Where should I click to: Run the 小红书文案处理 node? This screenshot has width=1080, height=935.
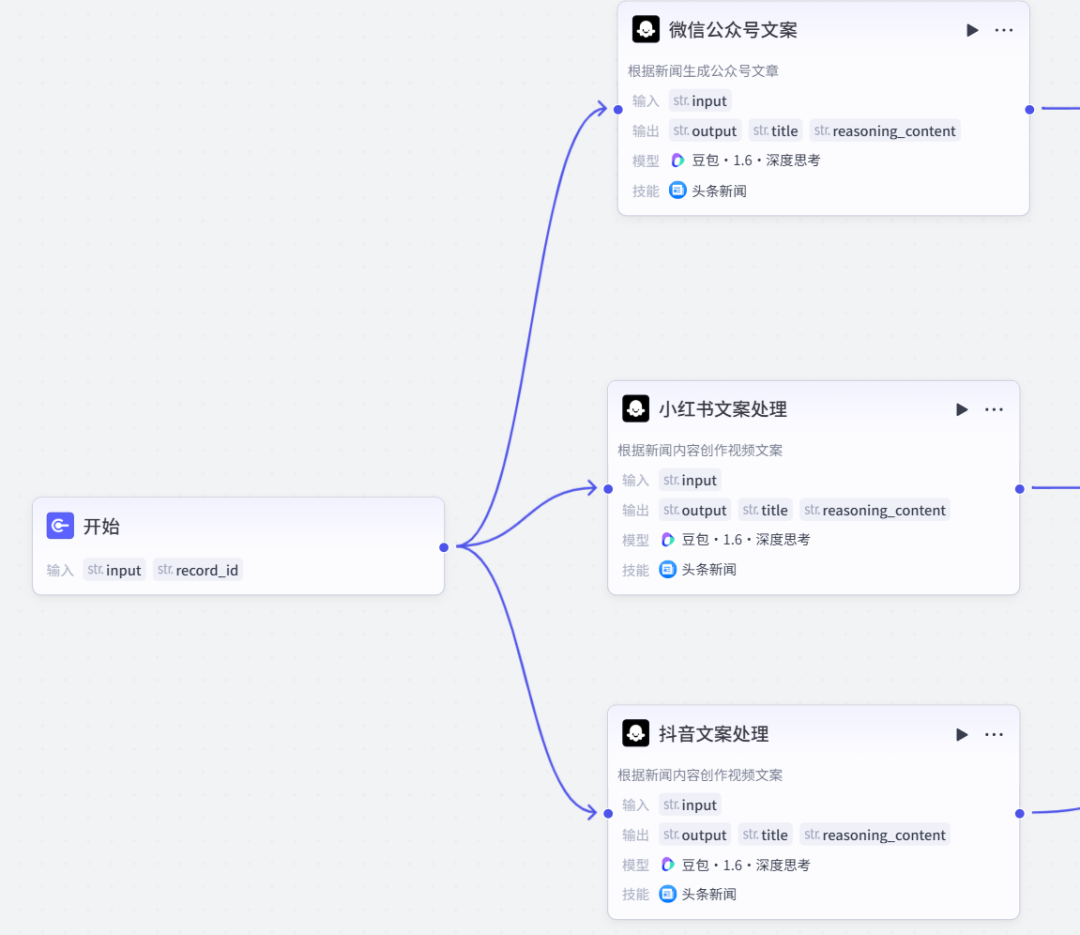tap(961, 409)
